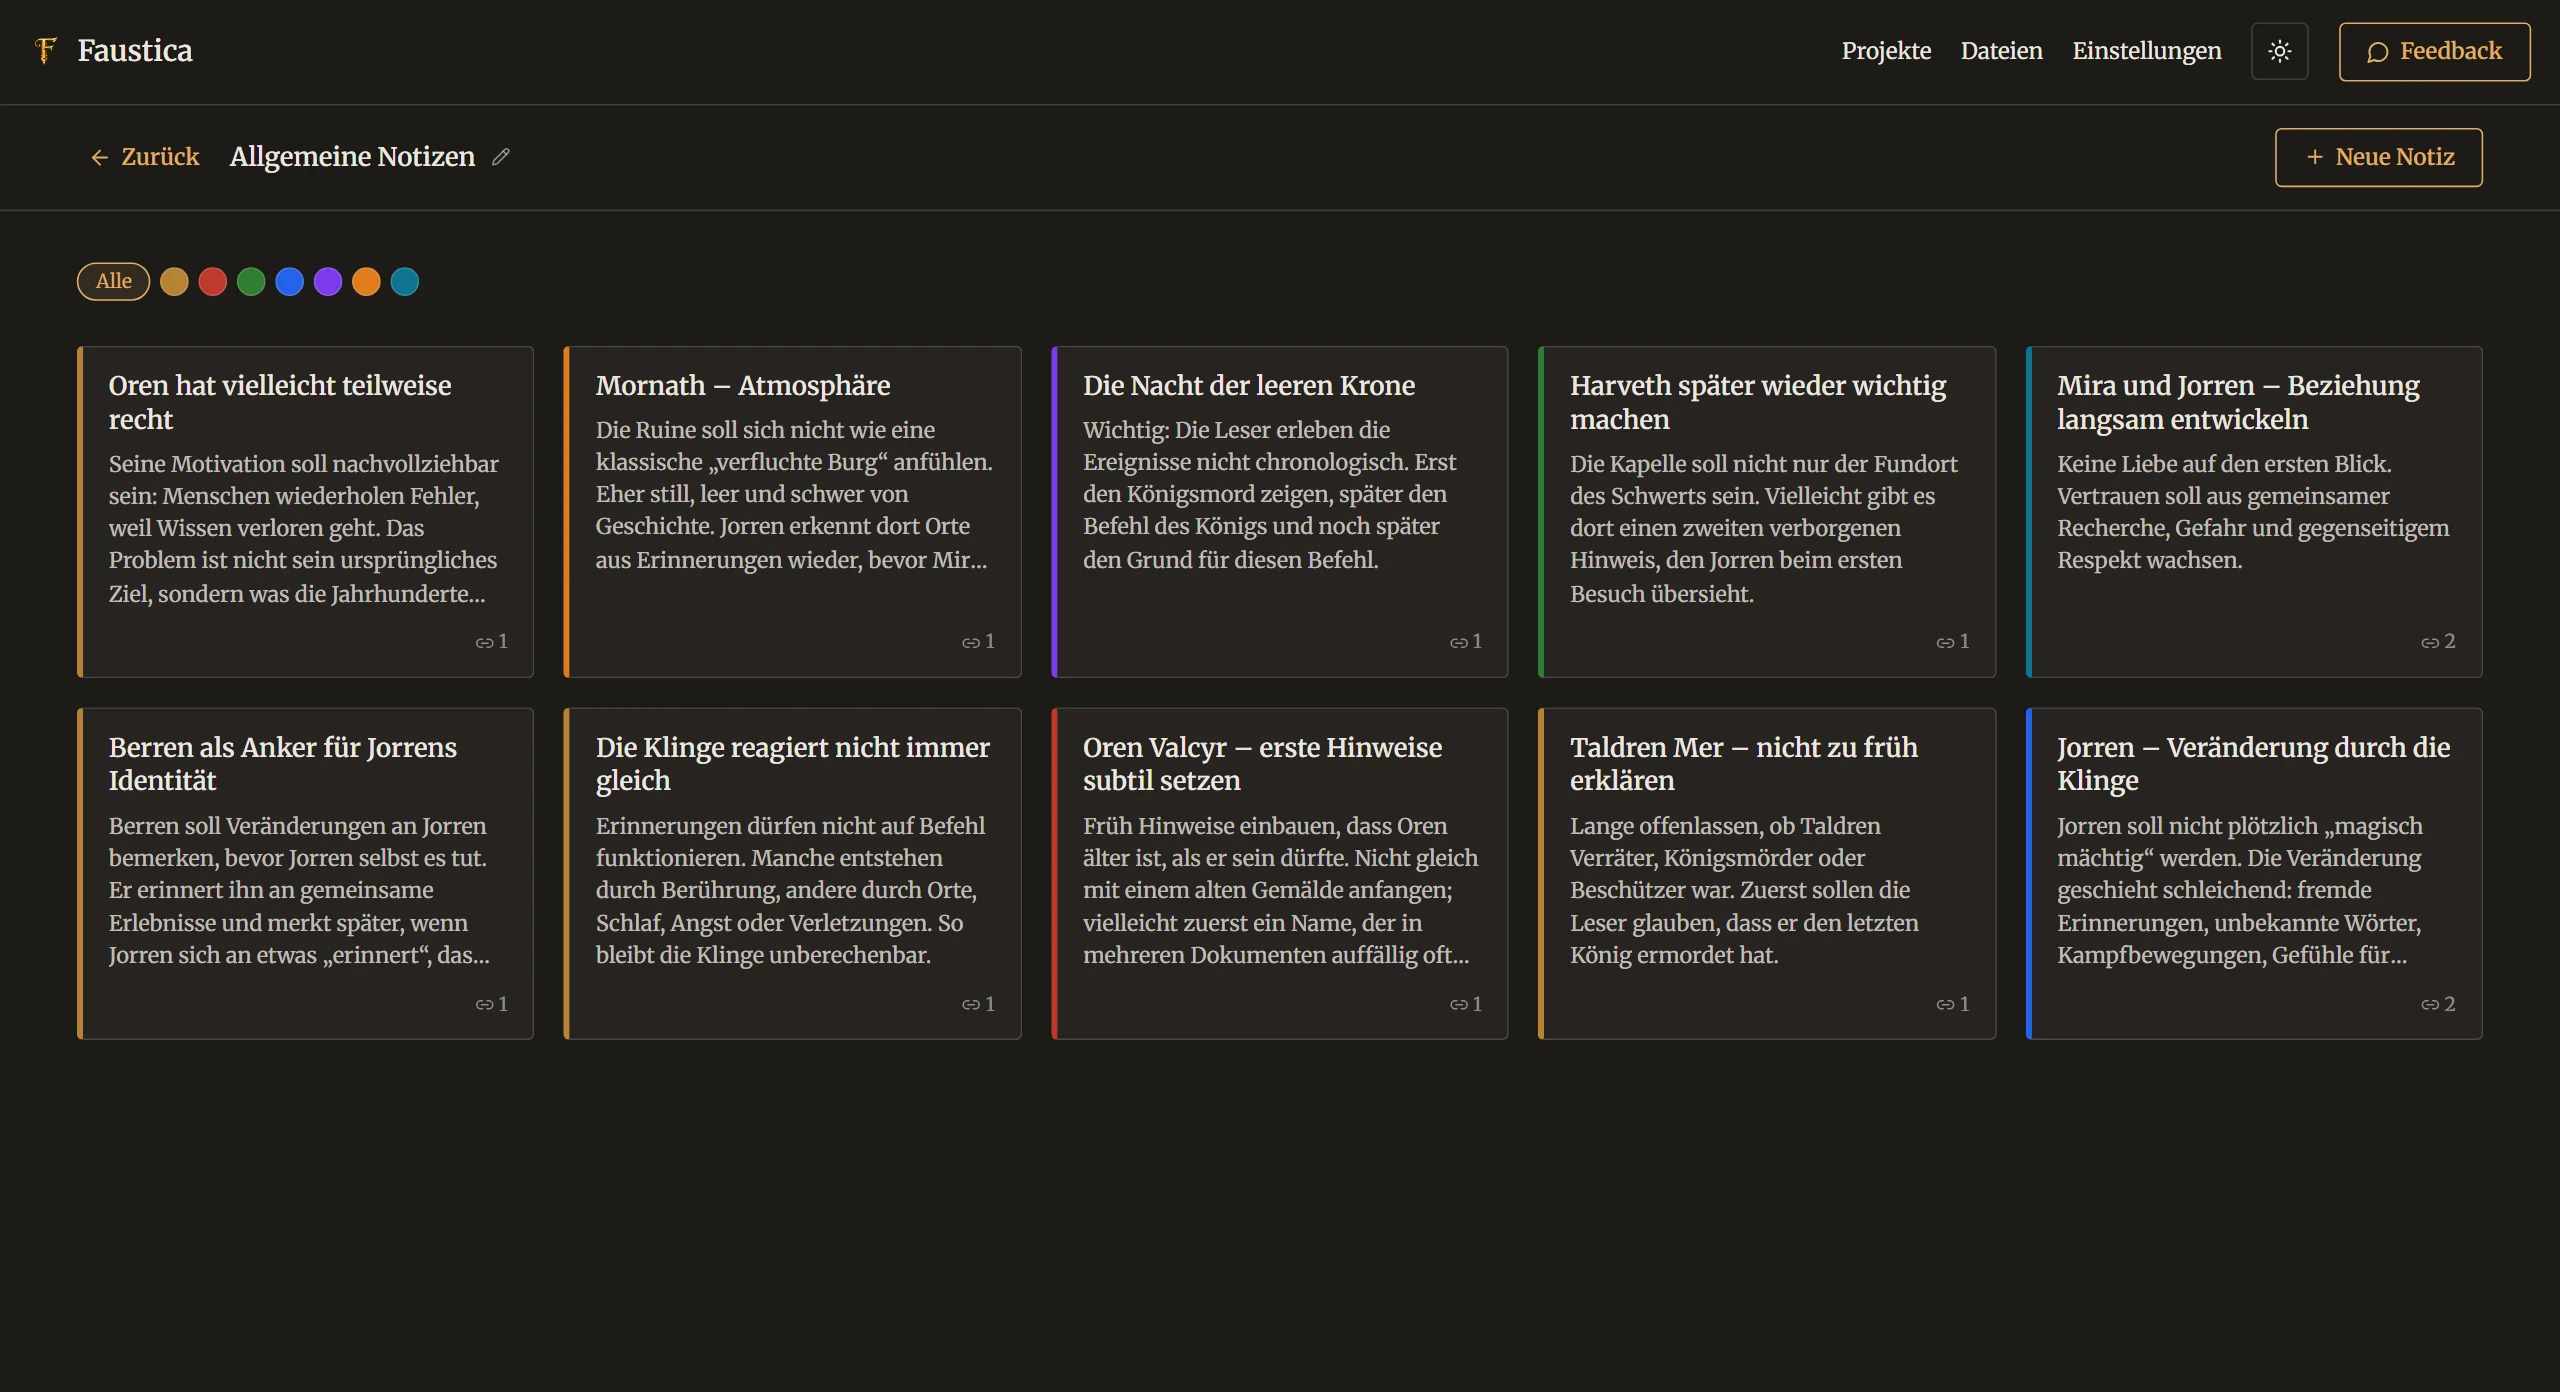Open note 'Taldren Mer – nicht zu früh erklären'
Screen dimensions: 2560x1392
click(x=1766, y=873)
